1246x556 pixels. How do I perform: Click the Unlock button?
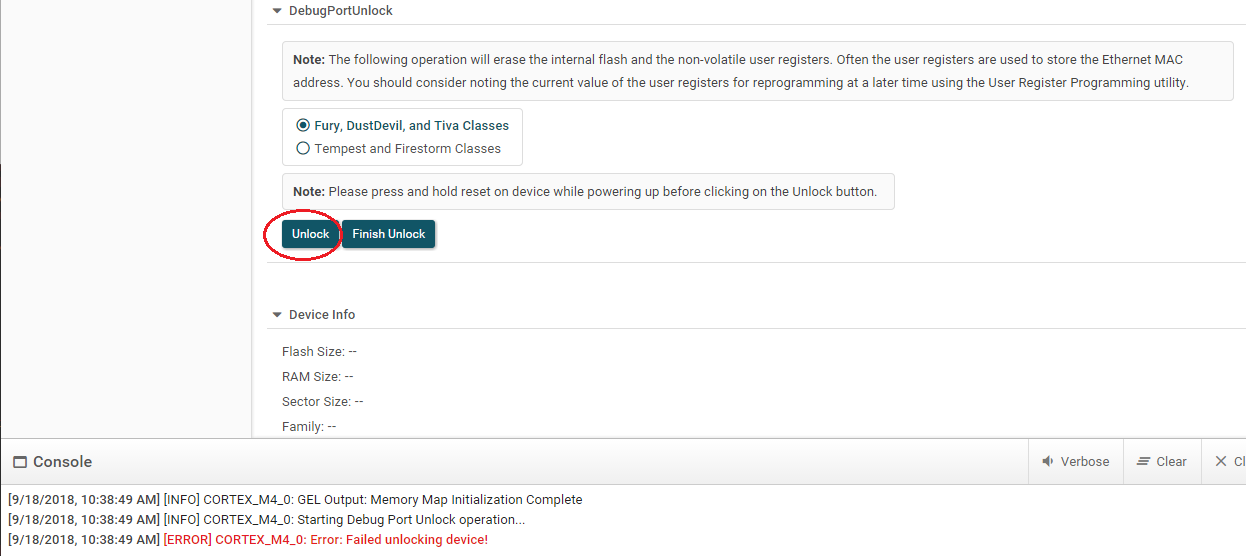310,234
